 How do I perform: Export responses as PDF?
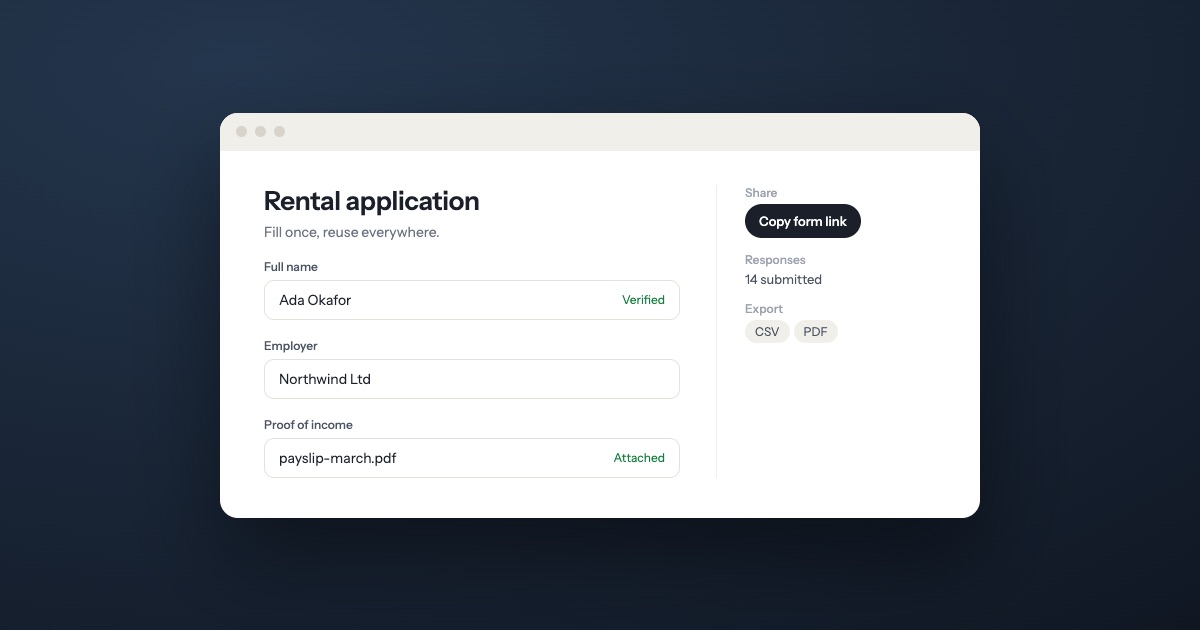pos(815,332)
